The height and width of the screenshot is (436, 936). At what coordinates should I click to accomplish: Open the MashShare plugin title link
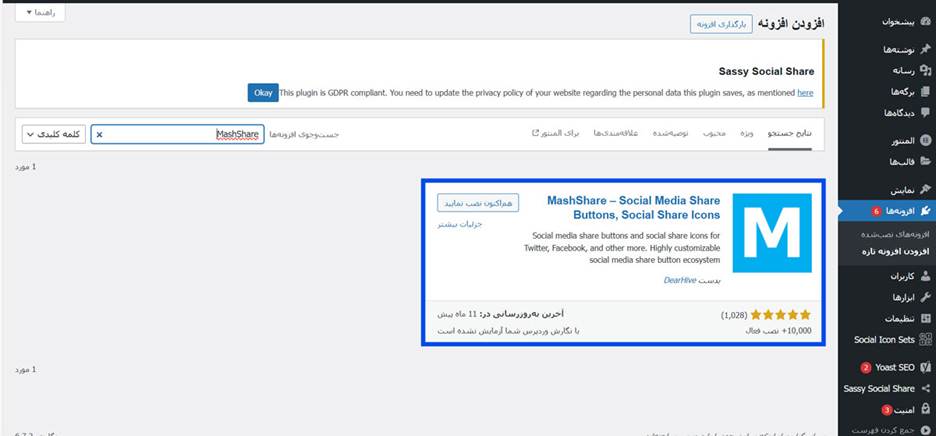[x=633, y=207]
